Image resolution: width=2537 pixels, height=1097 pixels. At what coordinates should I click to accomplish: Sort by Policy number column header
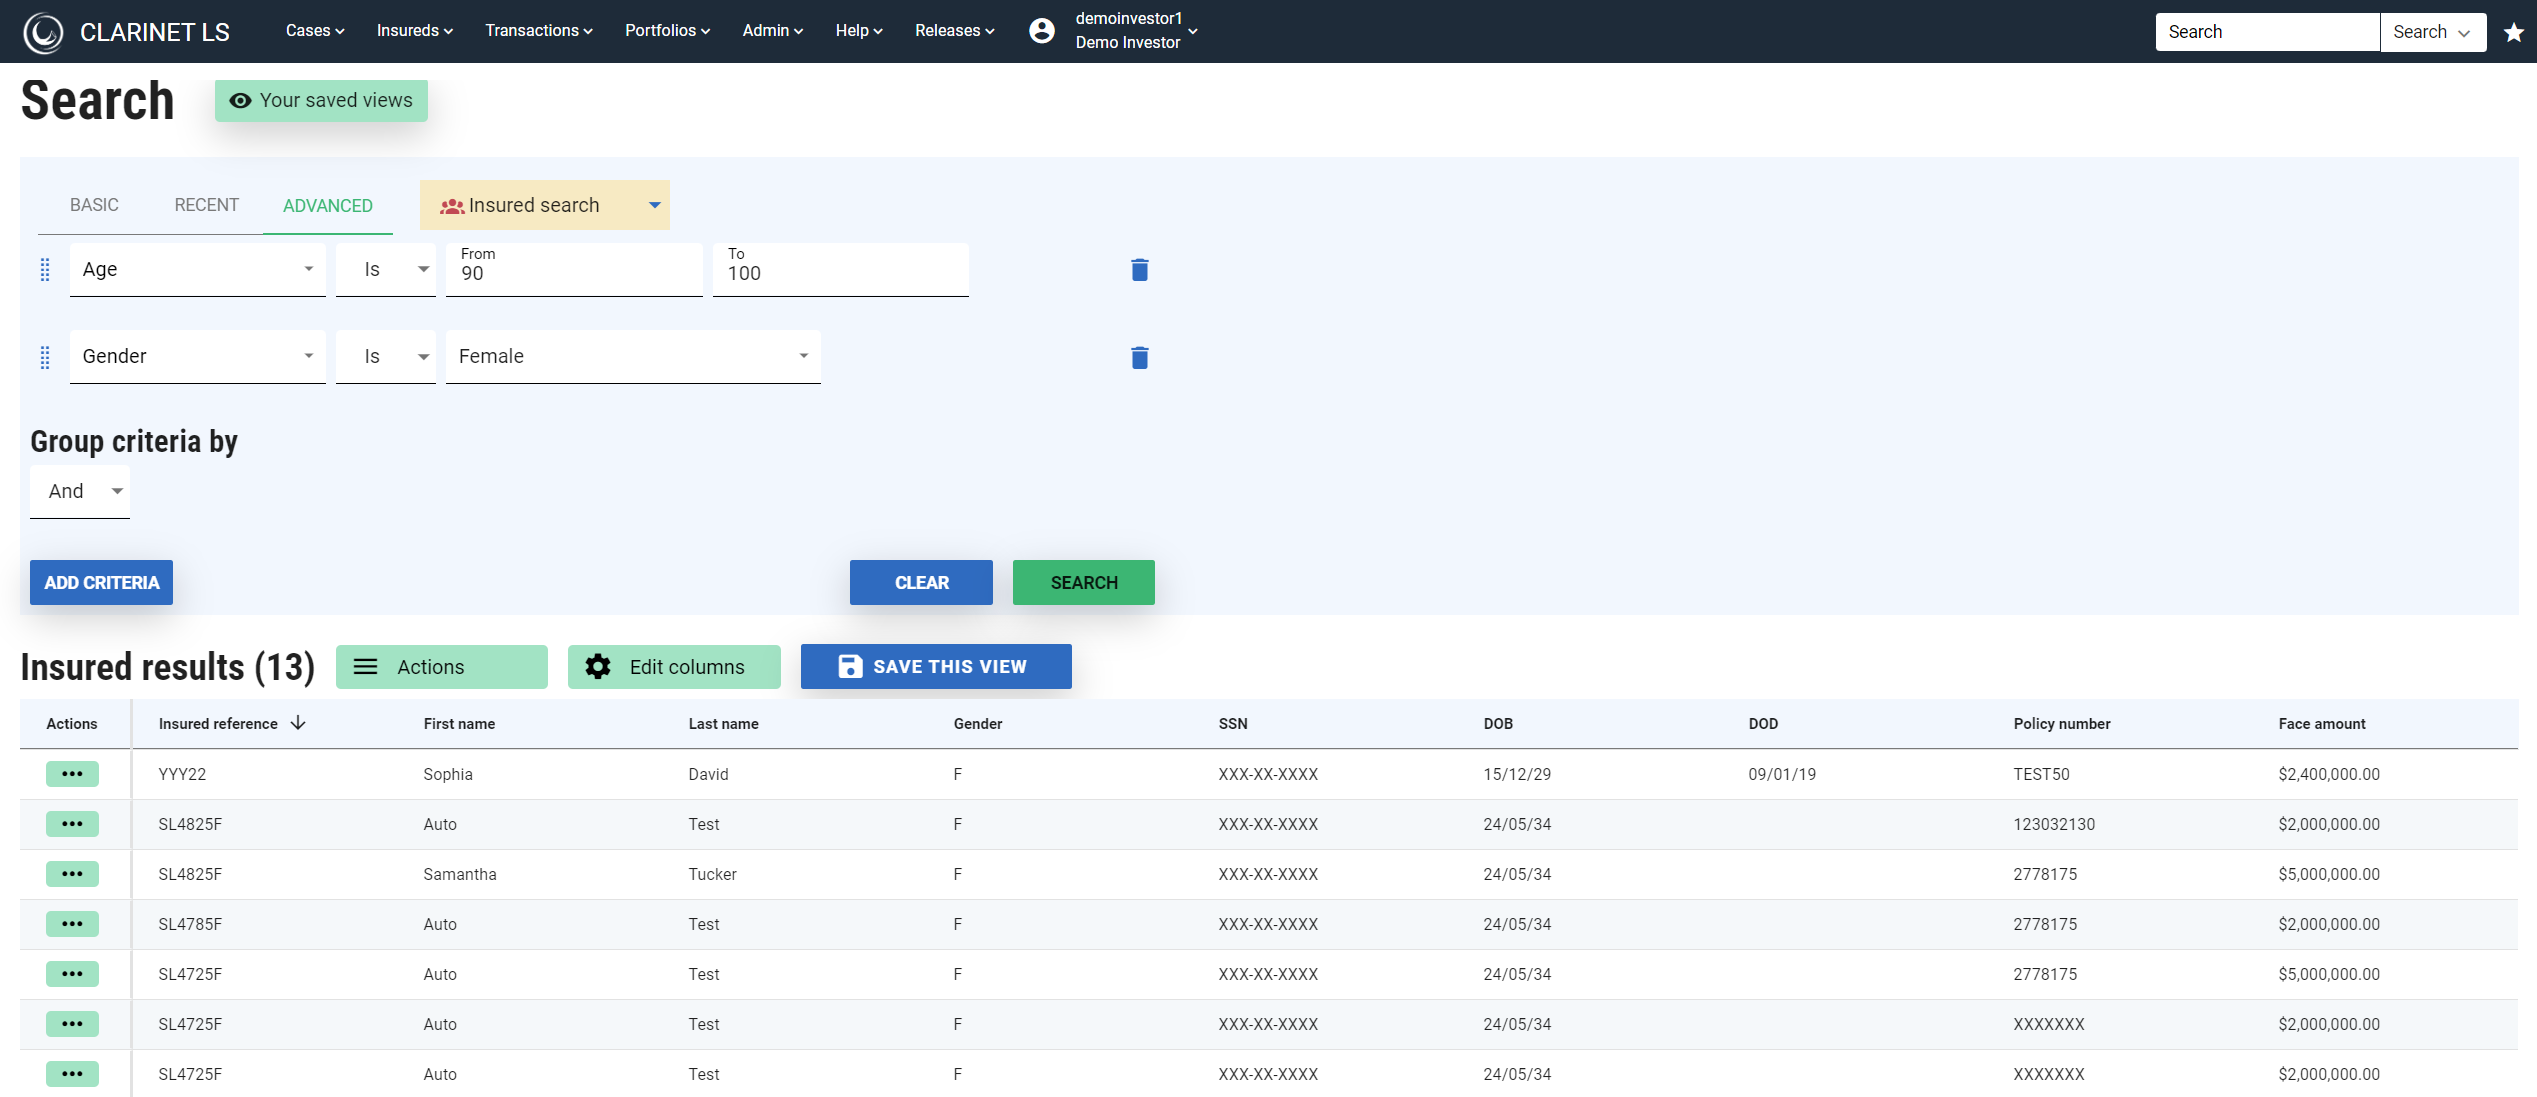(2061, 724)
